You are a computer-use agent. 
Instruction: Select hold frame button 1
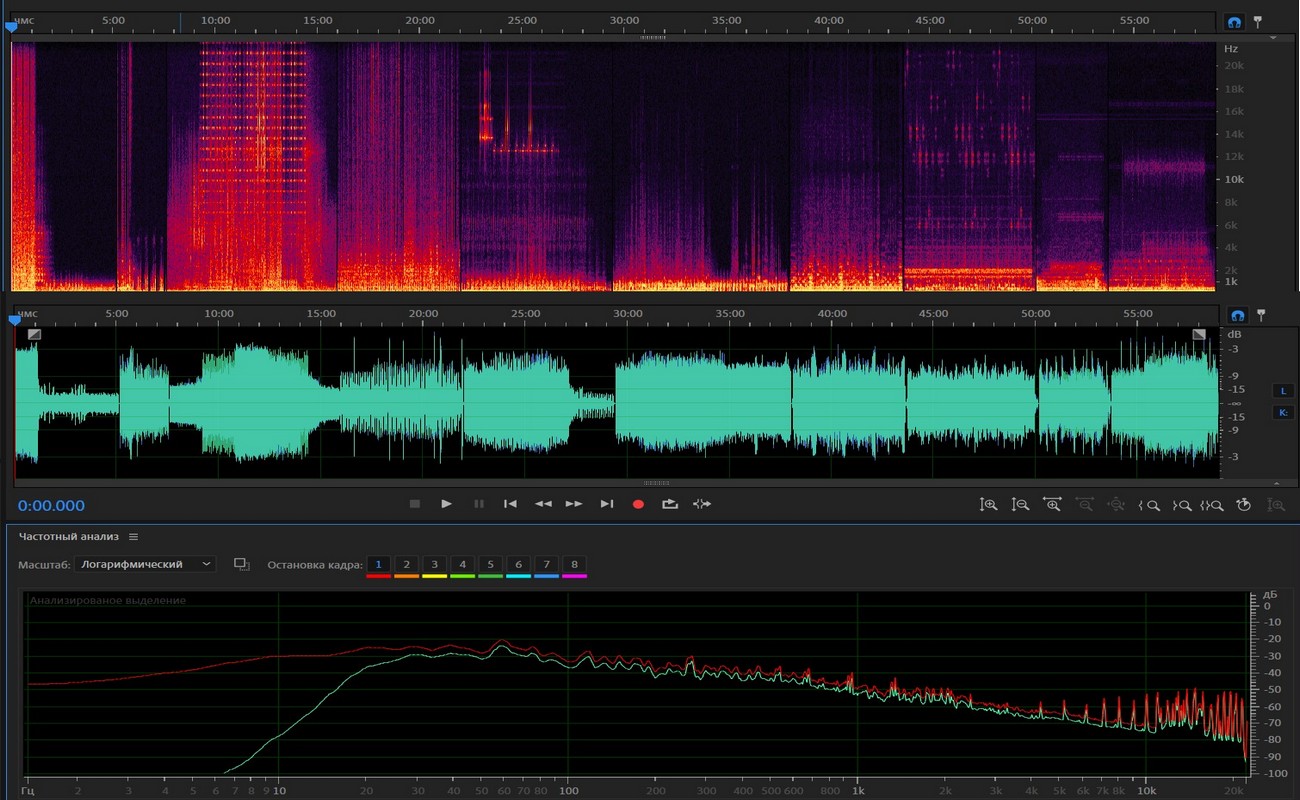[378, 565]
